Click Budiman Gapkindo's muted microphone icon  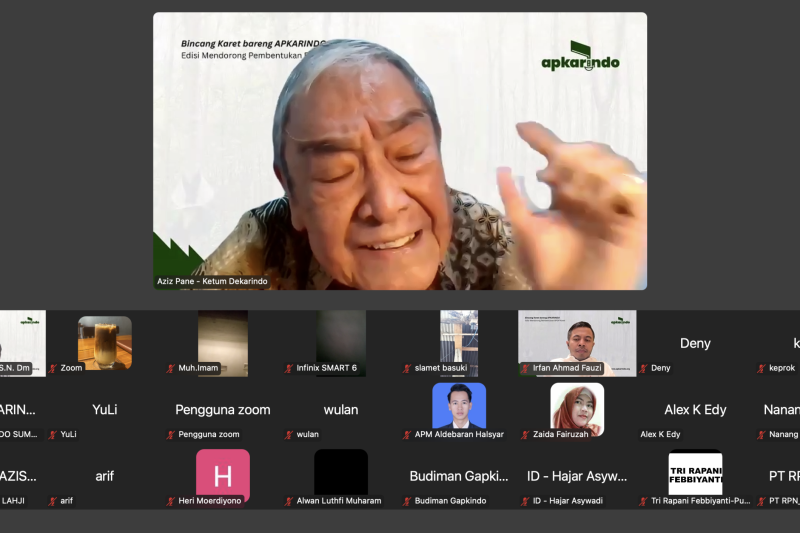click(x=407, y=501)
